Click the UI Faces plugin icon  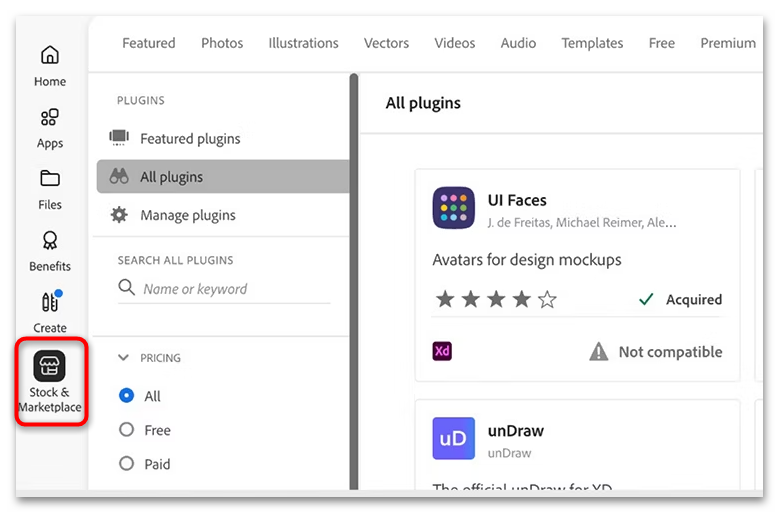pyautogui.click(x=453, y=208)
